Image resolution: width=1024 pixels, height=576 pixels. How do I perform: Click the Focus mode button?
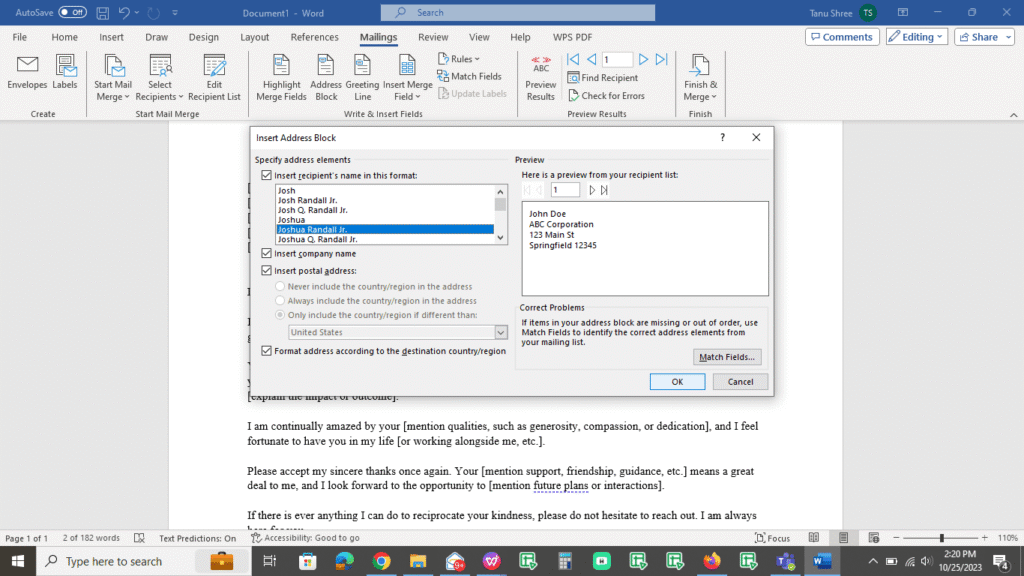773,537
